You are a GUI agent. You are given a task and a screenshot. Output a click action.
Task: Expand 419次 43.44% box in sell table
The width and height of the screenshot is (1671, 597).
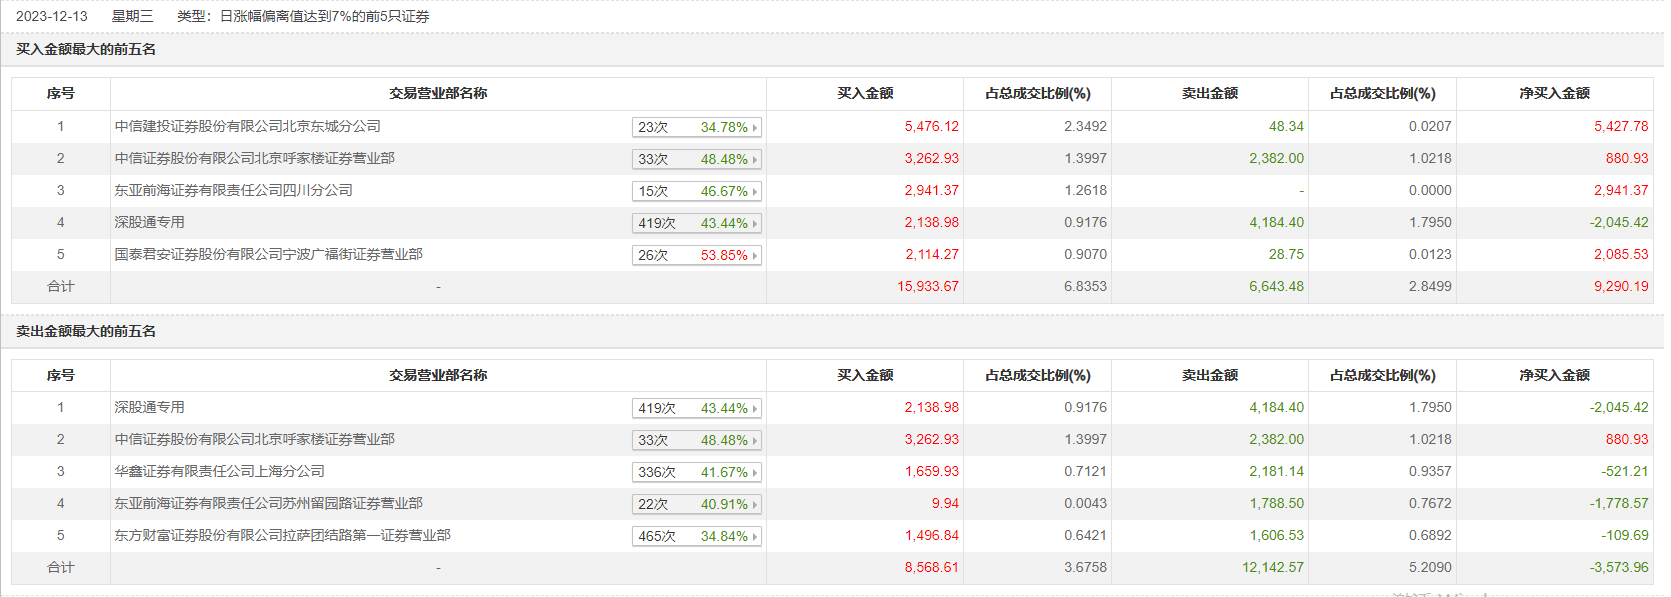(697, 408)
